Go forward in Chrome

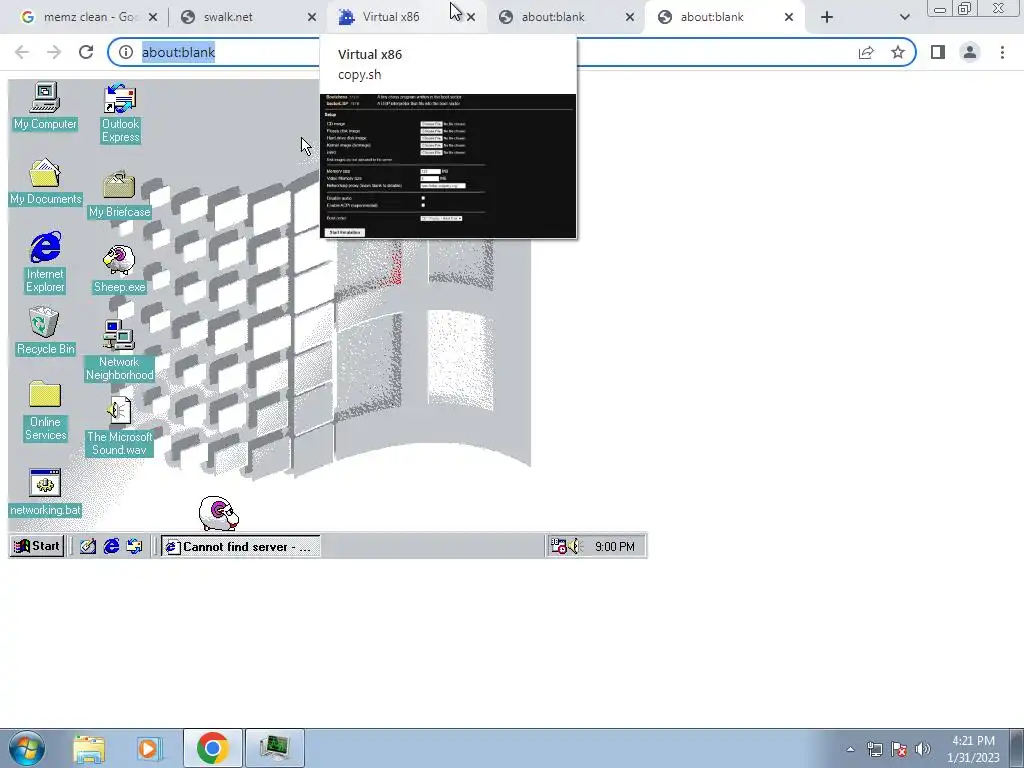point(54,52)
